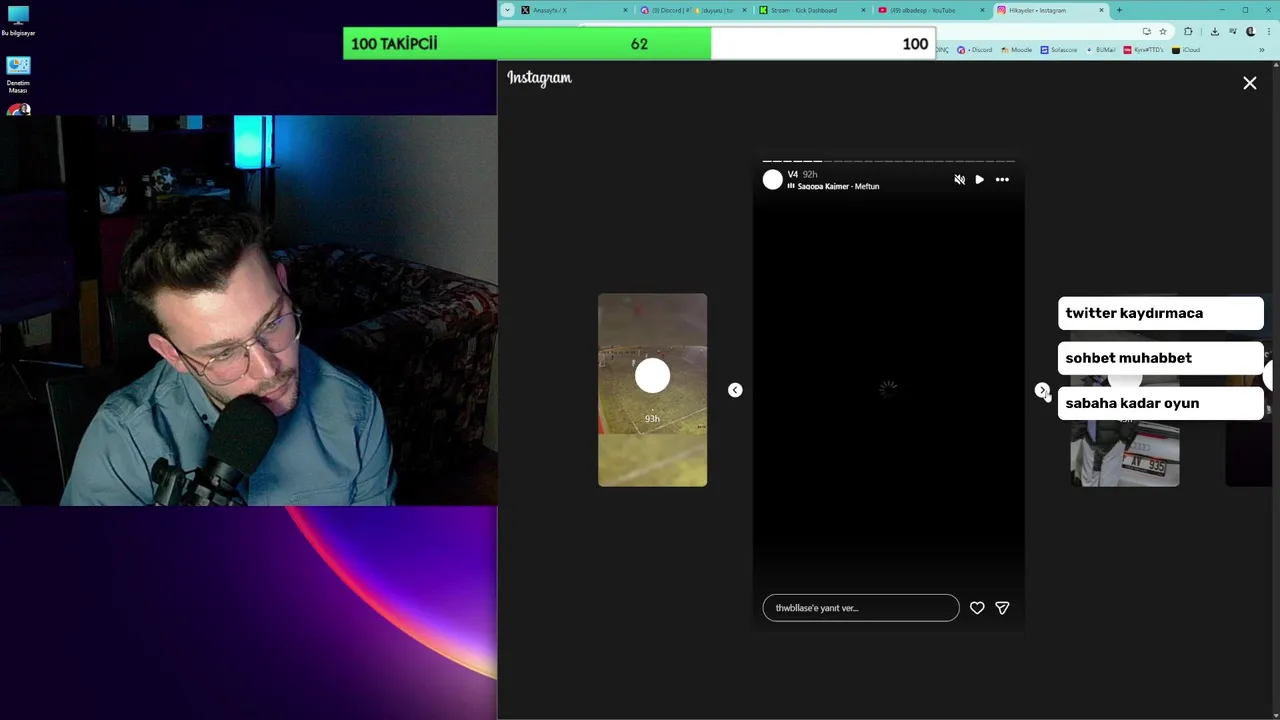Open a new browser tab
1280x720 pixels.
1119,10
